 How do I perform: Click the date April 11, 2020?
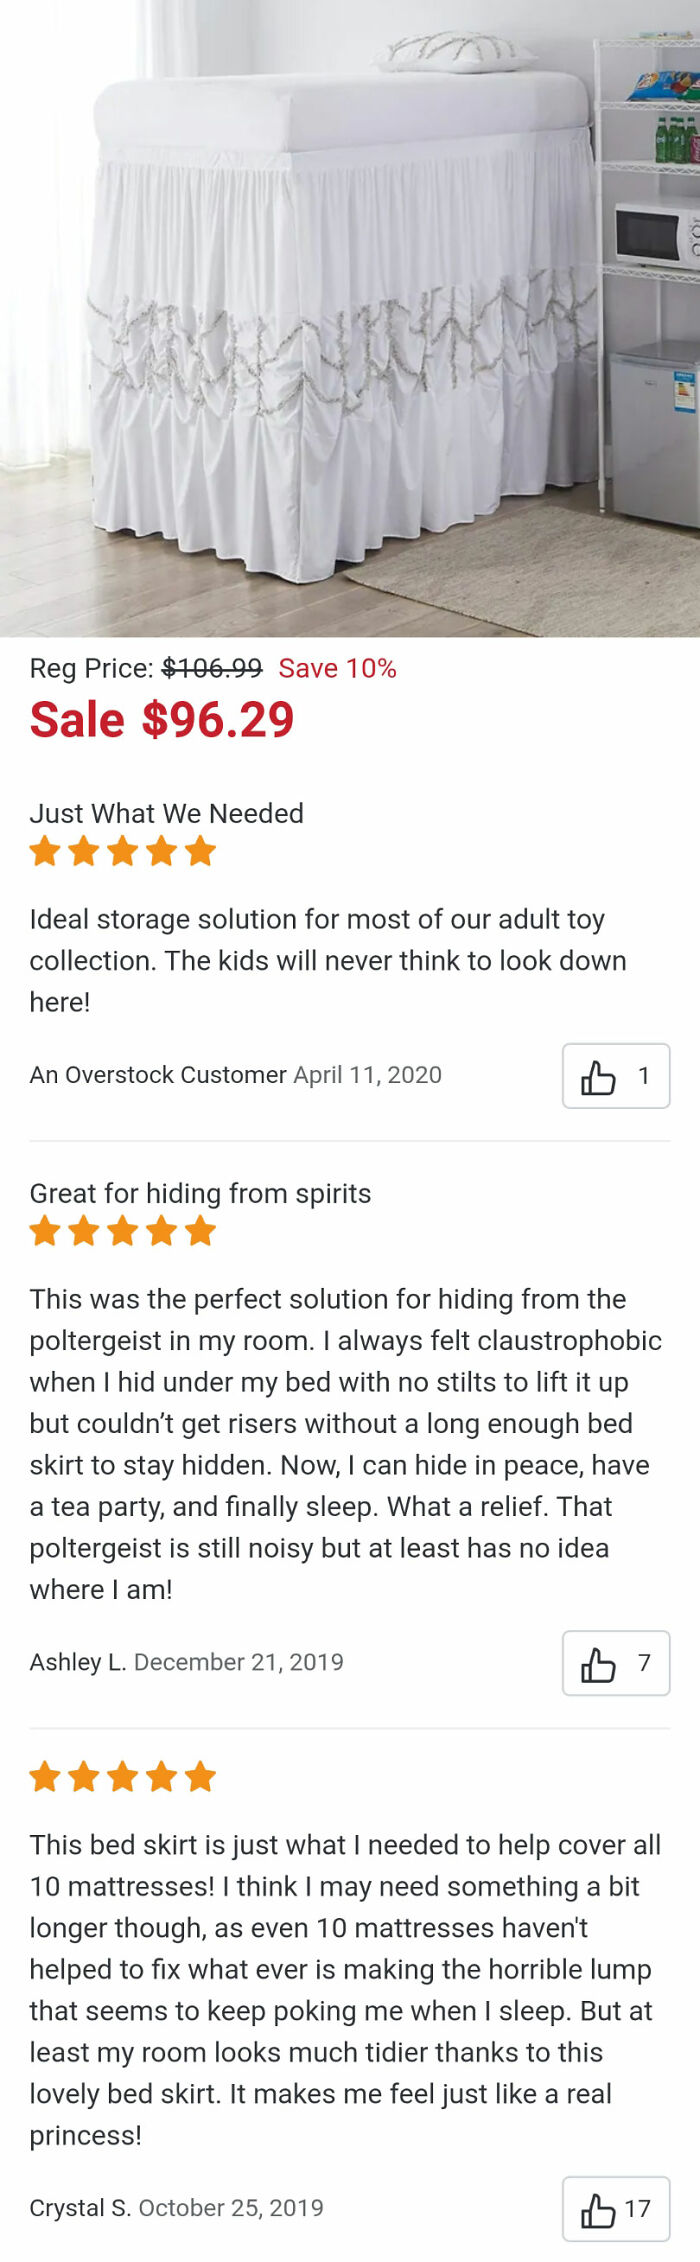tap(367, 1075)
